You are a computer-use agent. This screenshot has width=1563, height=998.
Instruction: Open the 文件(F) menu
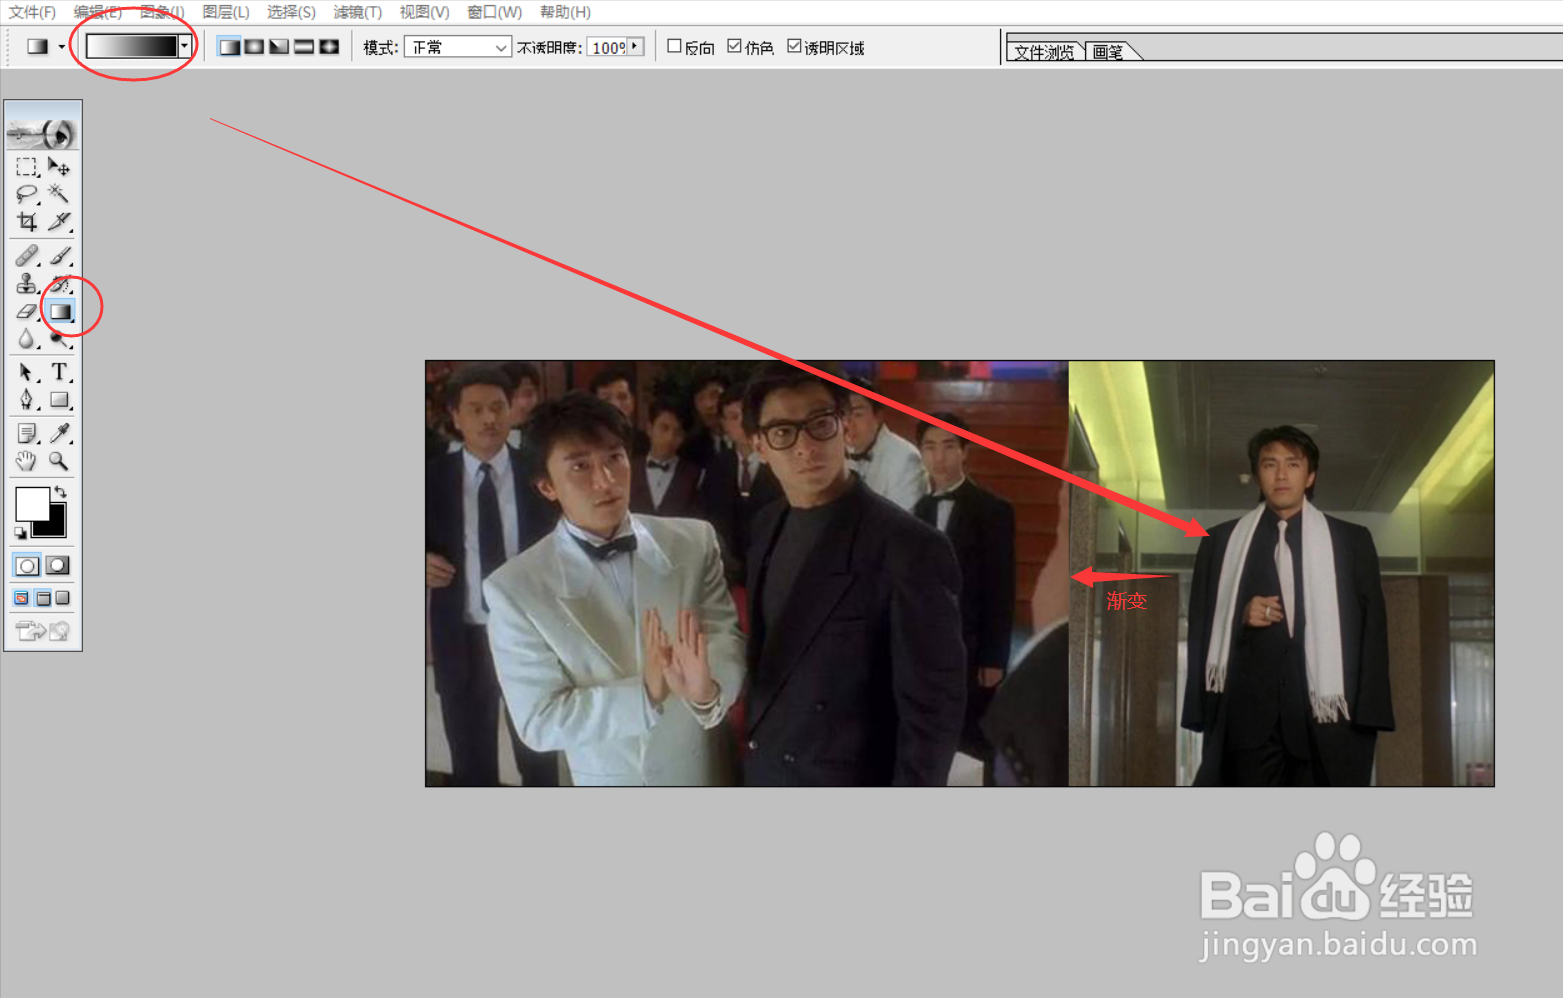(x=32, y=12)
